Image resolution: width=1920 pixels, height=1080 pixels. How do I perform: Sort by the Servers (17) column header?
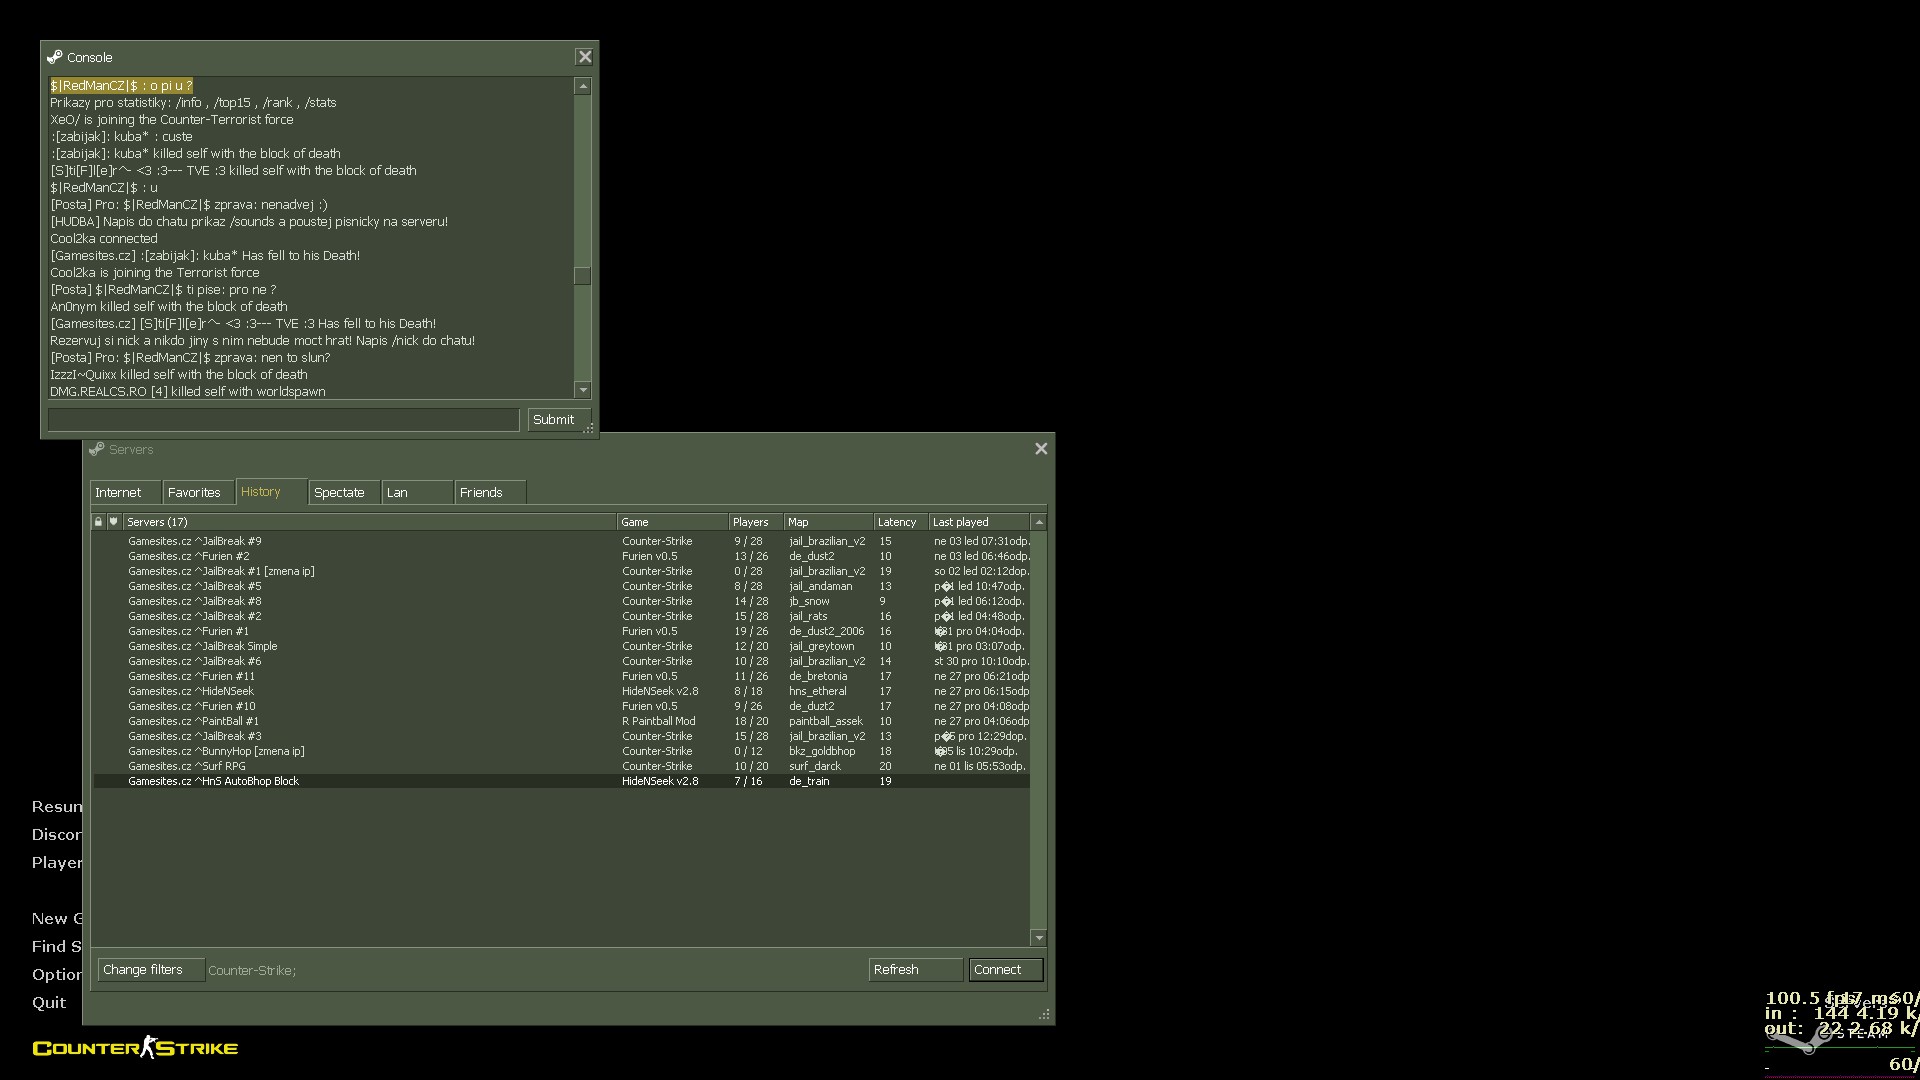point(369,522)
